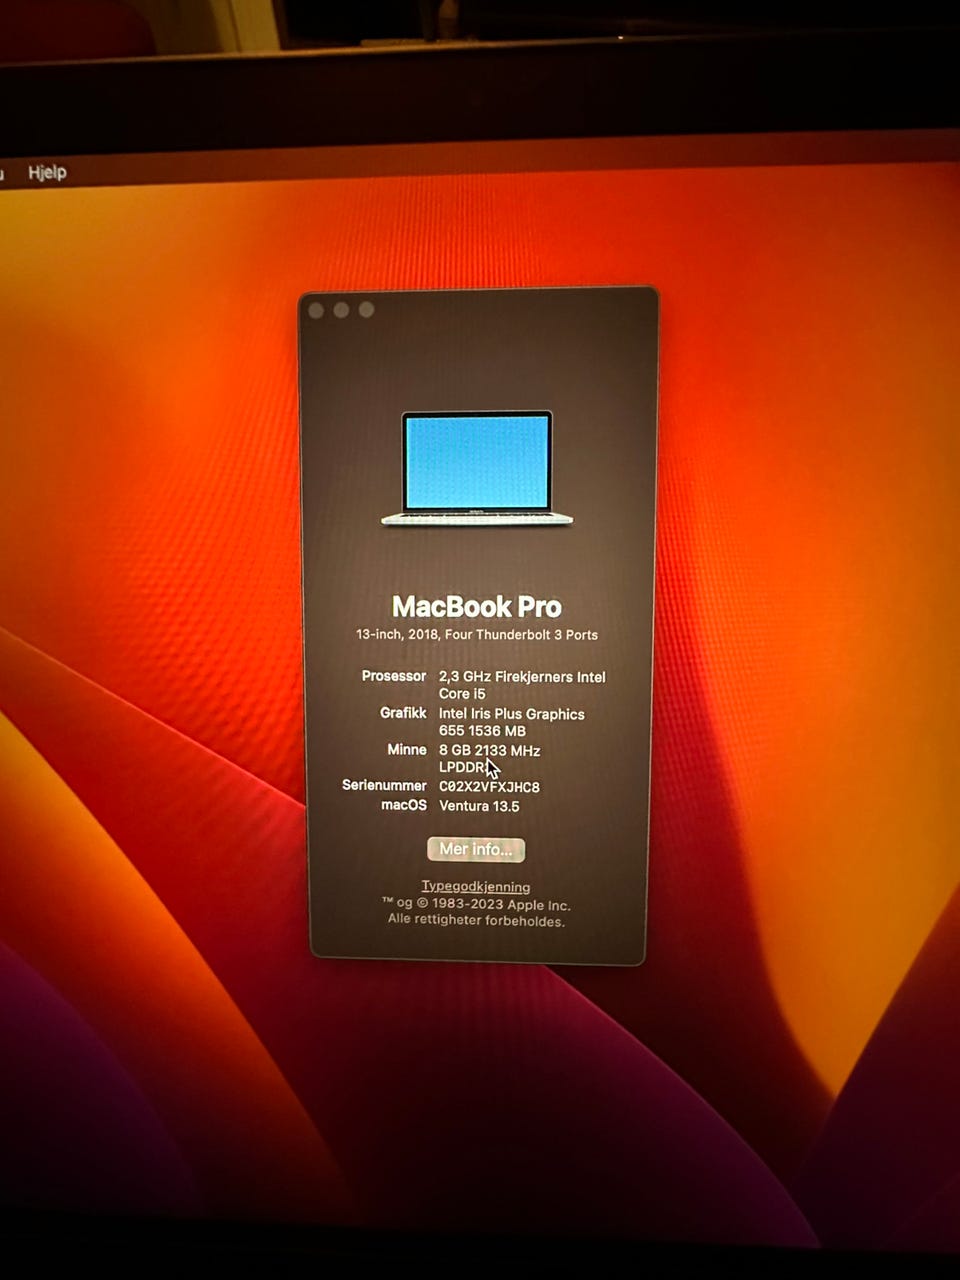The width and height of the screenshot is (960, 1280).
Task: Select the 'Ventura 13.5' version text
Action: tap(479, 806)
